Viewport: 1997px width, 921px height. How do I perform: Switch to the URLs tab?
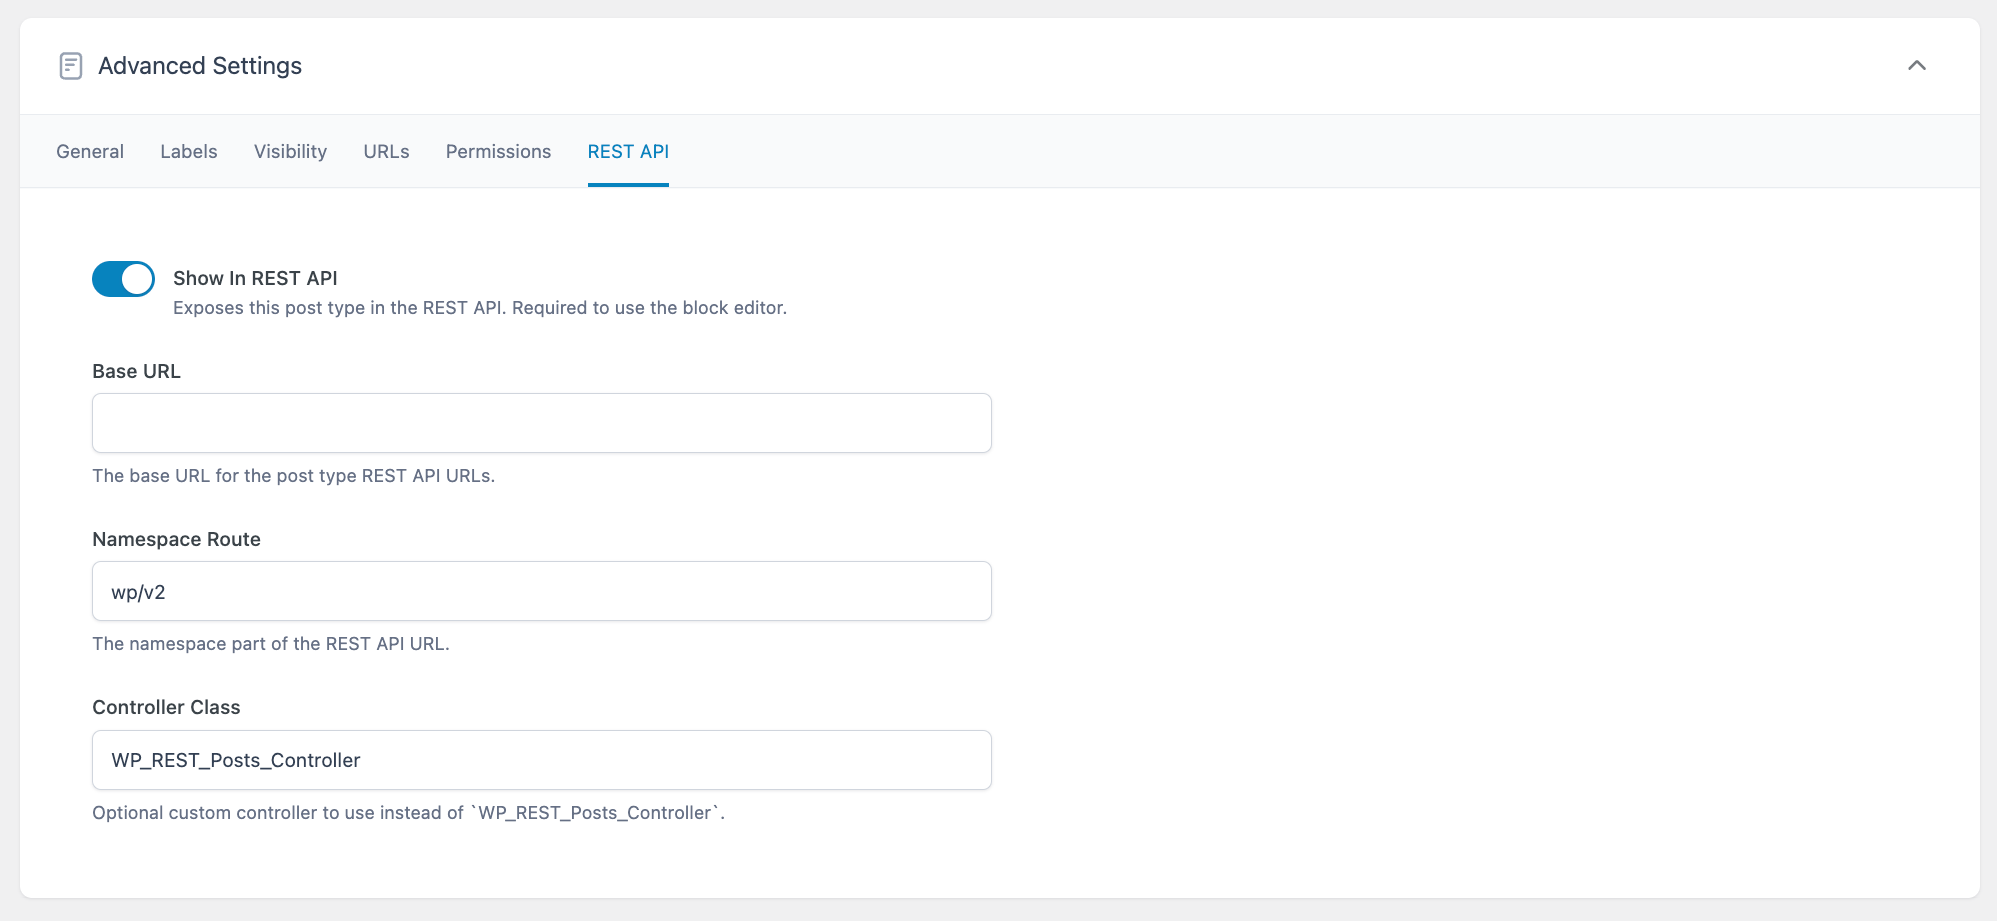tap(386, 151)
